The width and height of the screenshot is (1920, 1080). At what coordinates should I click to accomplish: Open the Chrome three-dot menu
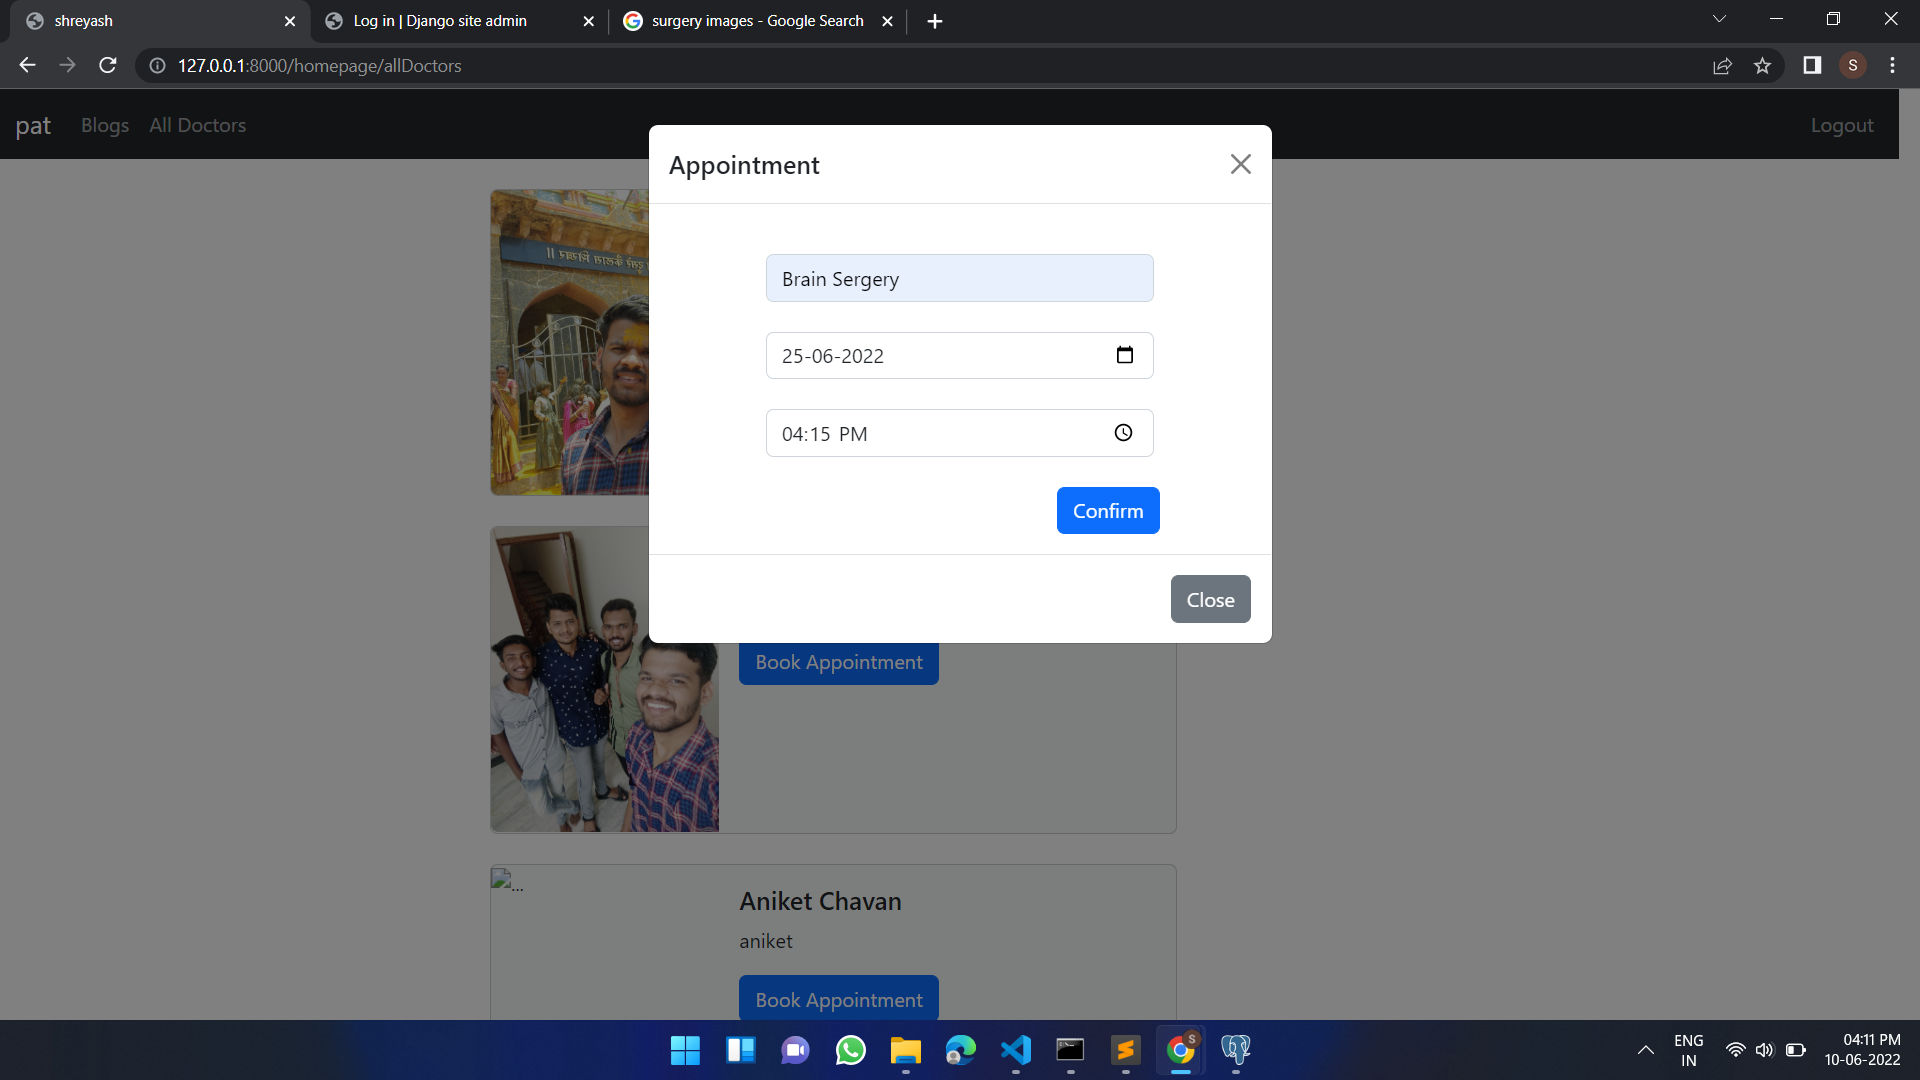tap(1892, 65)
